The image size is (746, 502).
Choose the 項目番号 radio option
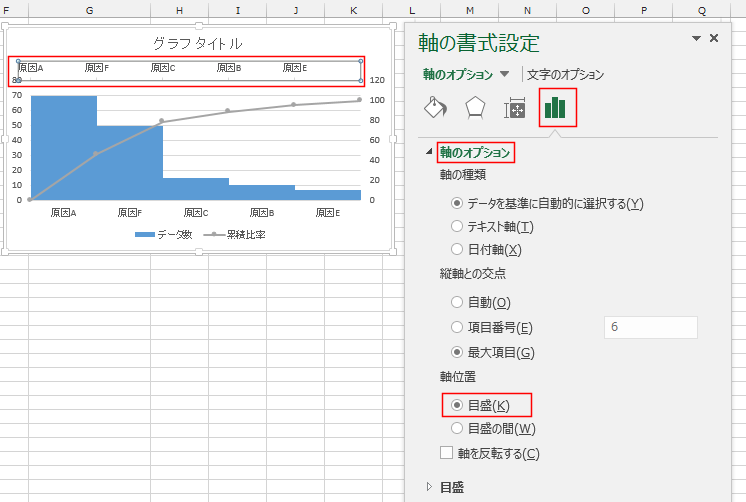(458, 327)
